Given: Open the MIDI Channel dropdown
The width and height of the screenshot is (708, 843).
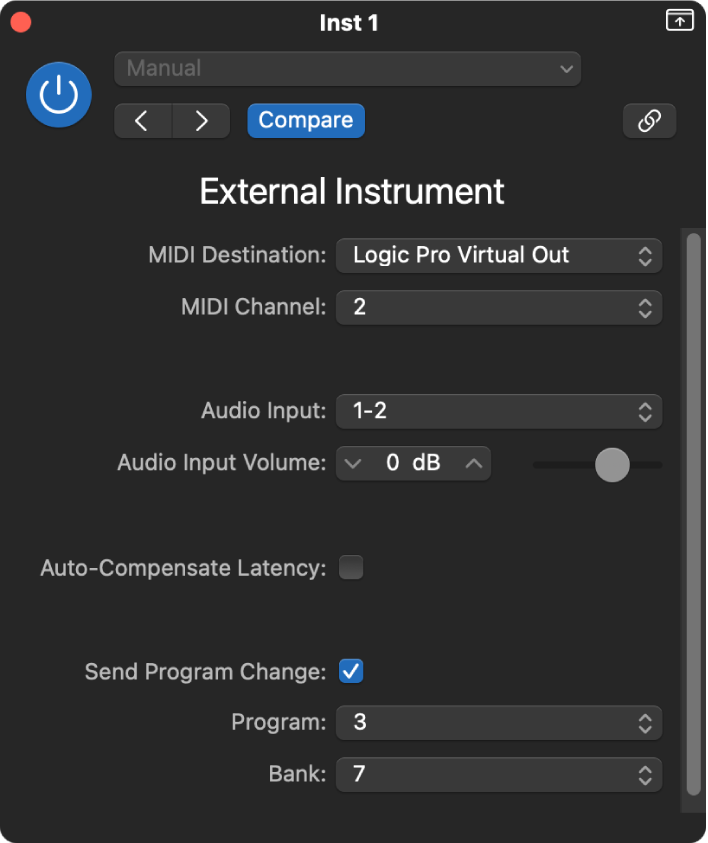Looking at the screenshot, I should click(499, 307).
